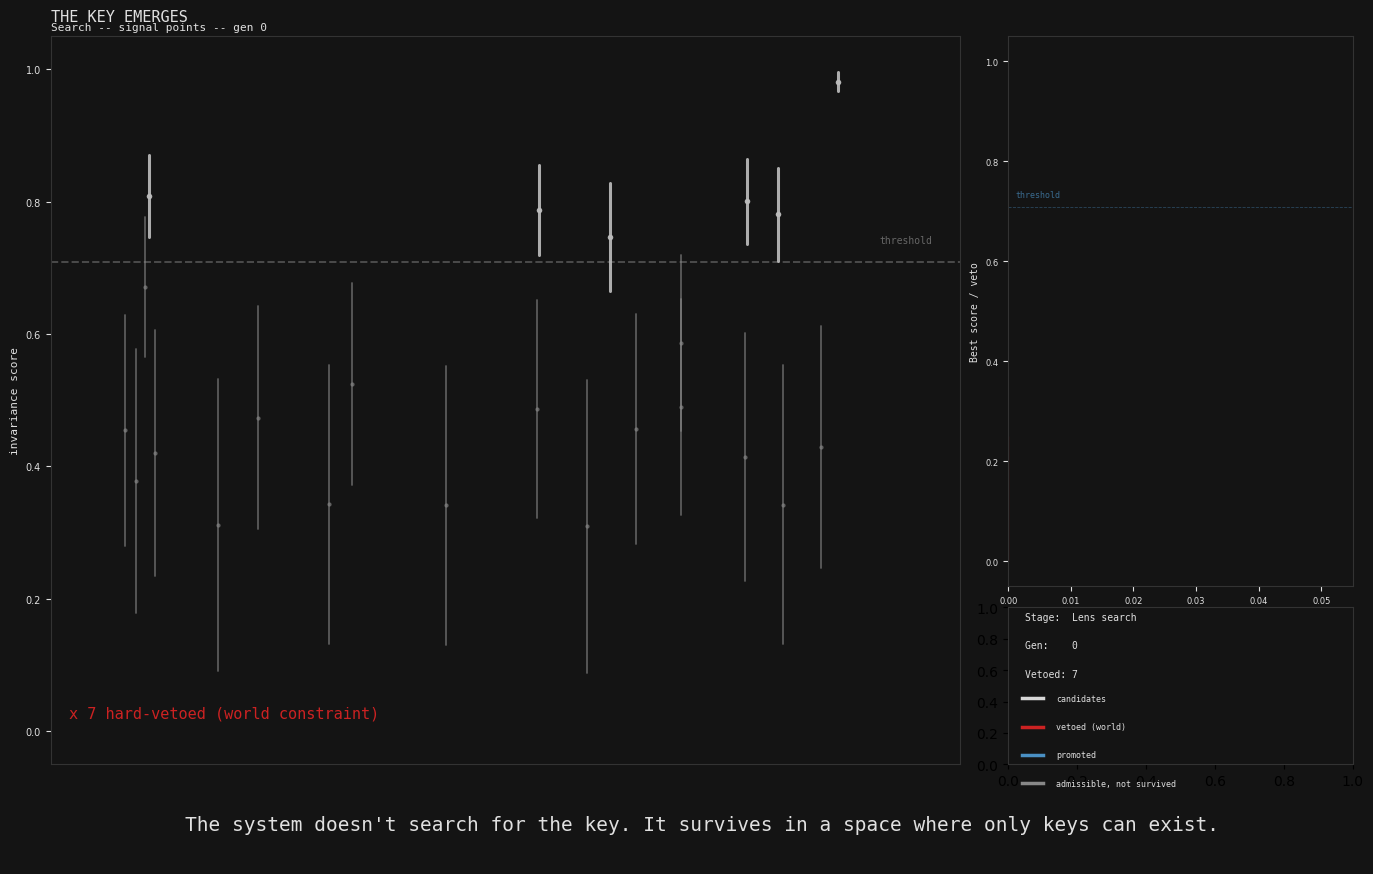Image resolution: width=1373 pixels, height=874 pixels.
Task: Click the 0.05 tick on right chart x-axis
Action: click(x=1321, y=601)
